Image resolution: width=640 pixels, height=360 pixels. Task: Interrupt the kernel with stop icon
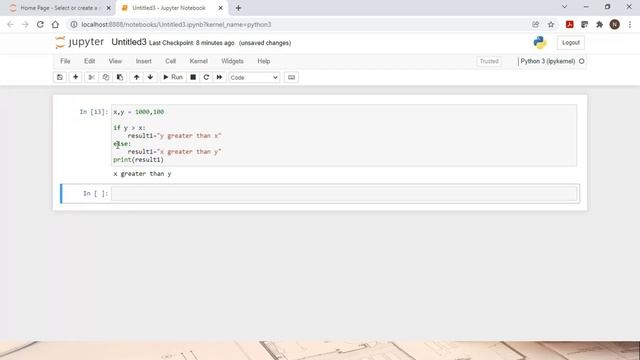pos(193,77)
